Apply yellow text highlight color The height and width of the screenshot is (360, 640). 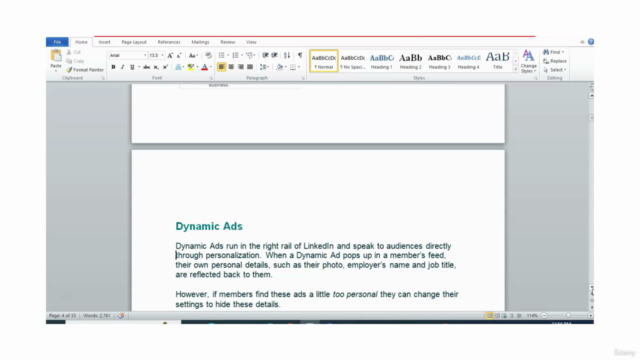click(191, 67)
